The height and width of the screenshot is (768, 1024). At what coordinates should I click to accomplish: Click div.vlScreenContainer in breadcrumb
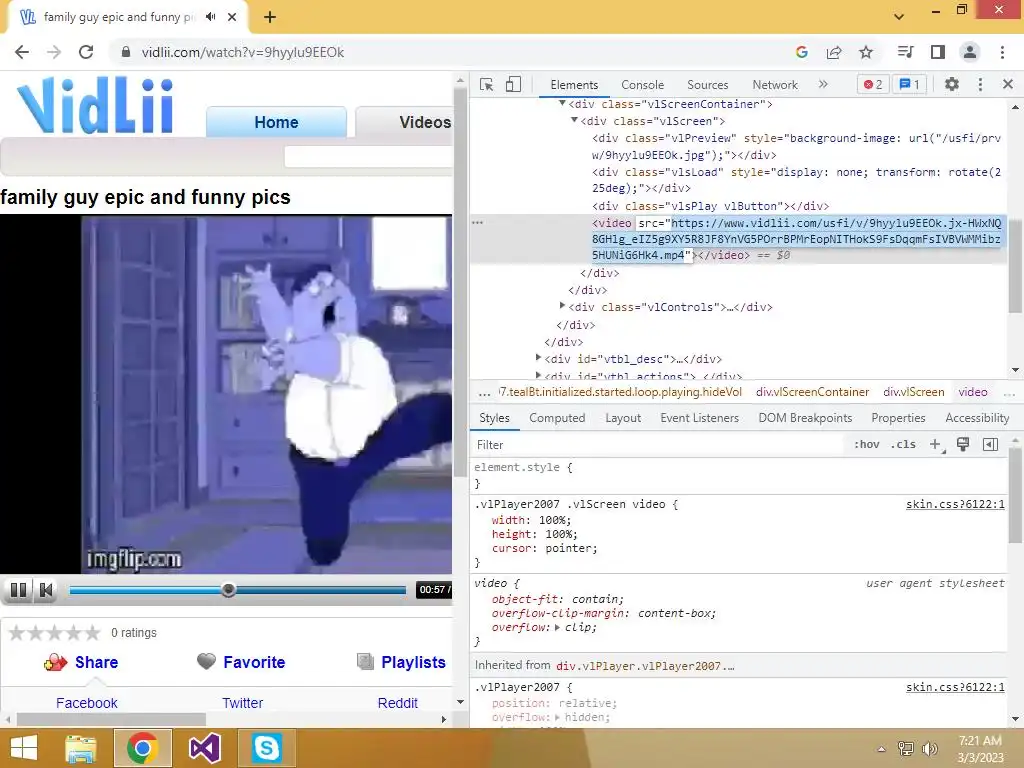coord(812,392)
